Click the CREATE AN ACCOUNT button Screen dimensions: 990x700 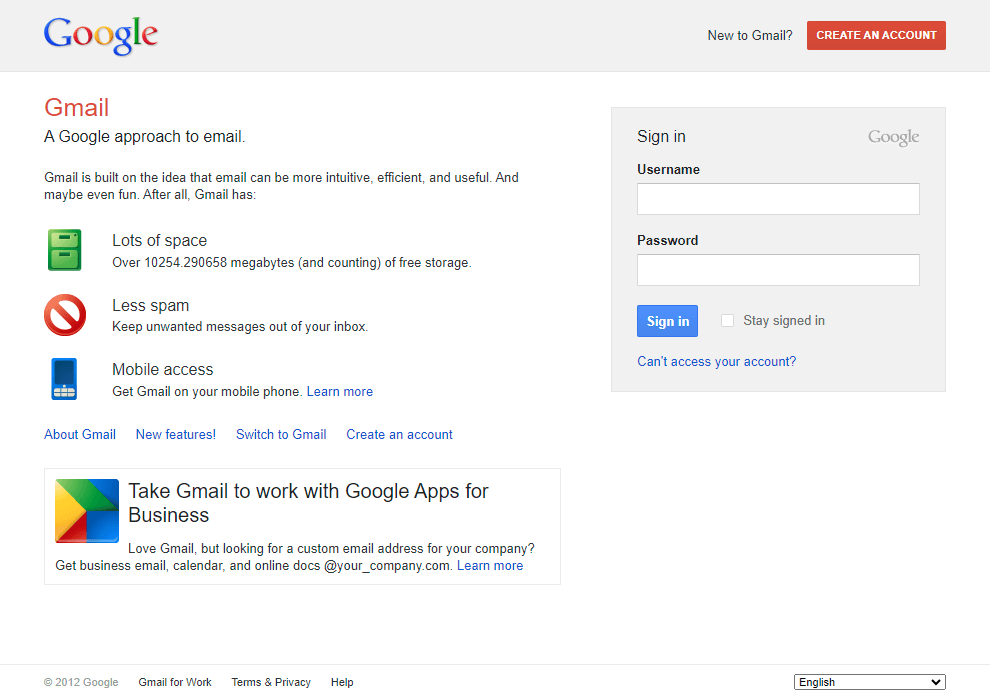click(x=876, y=35)
